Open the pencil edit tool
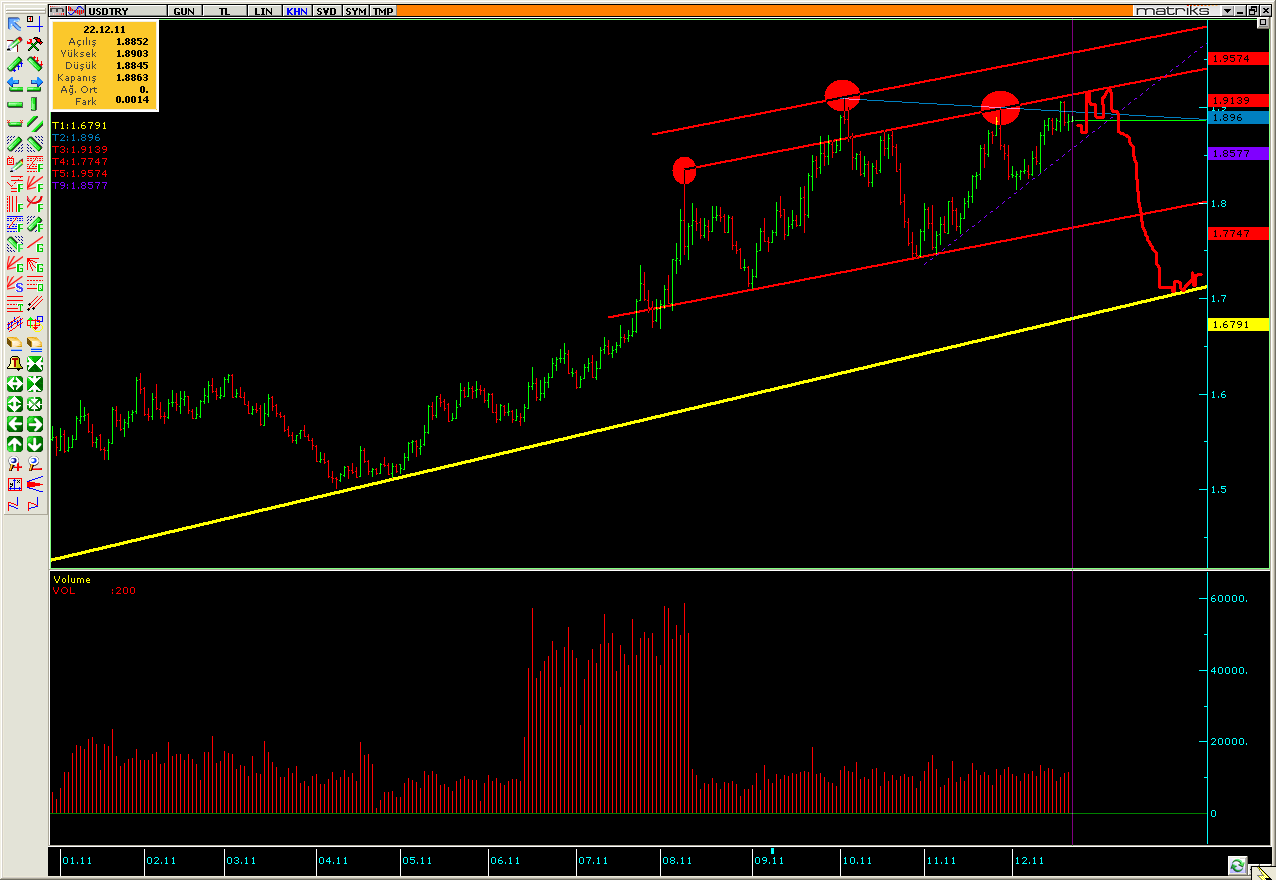1276x880 pixels. (15, 43)
